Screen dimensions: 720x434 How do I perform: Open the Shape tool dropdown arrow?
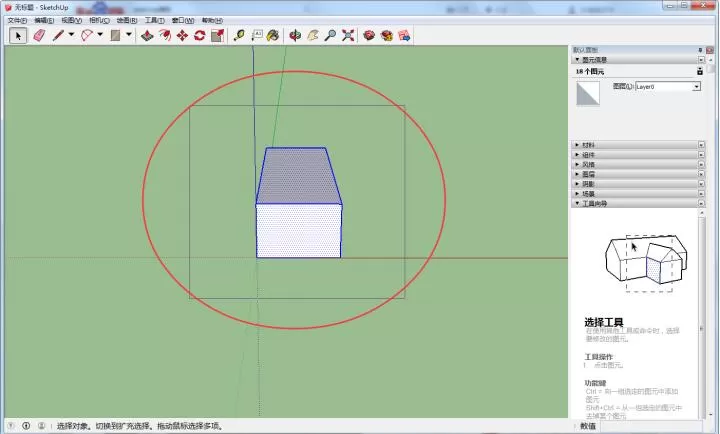pos(129,34)
